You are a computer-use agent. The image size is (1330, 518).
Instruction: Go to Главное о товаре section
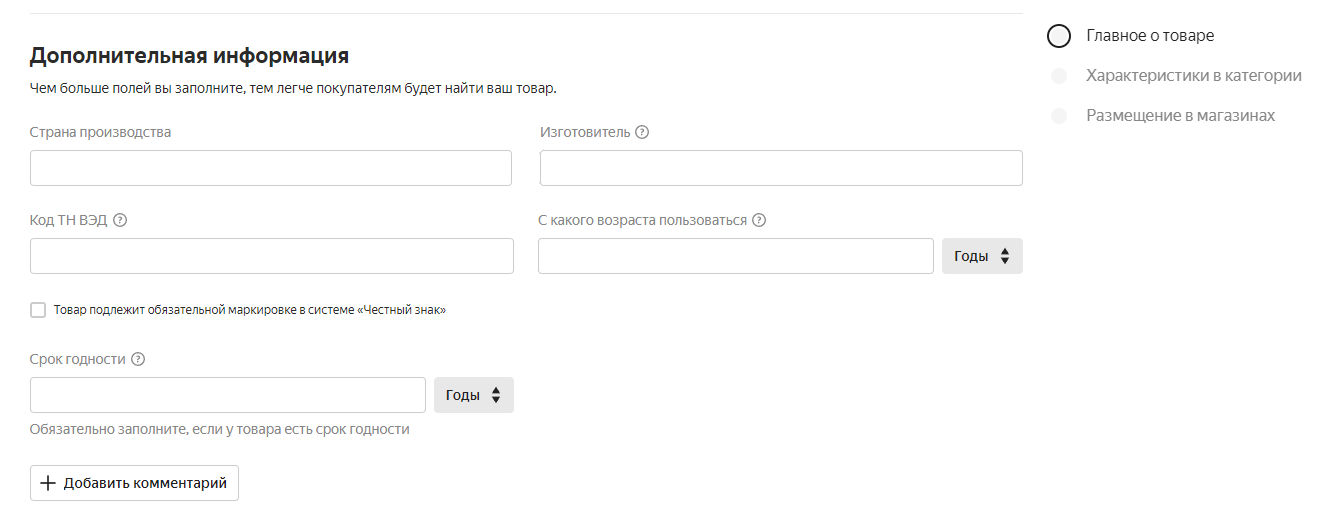[x=1150, y=36]
